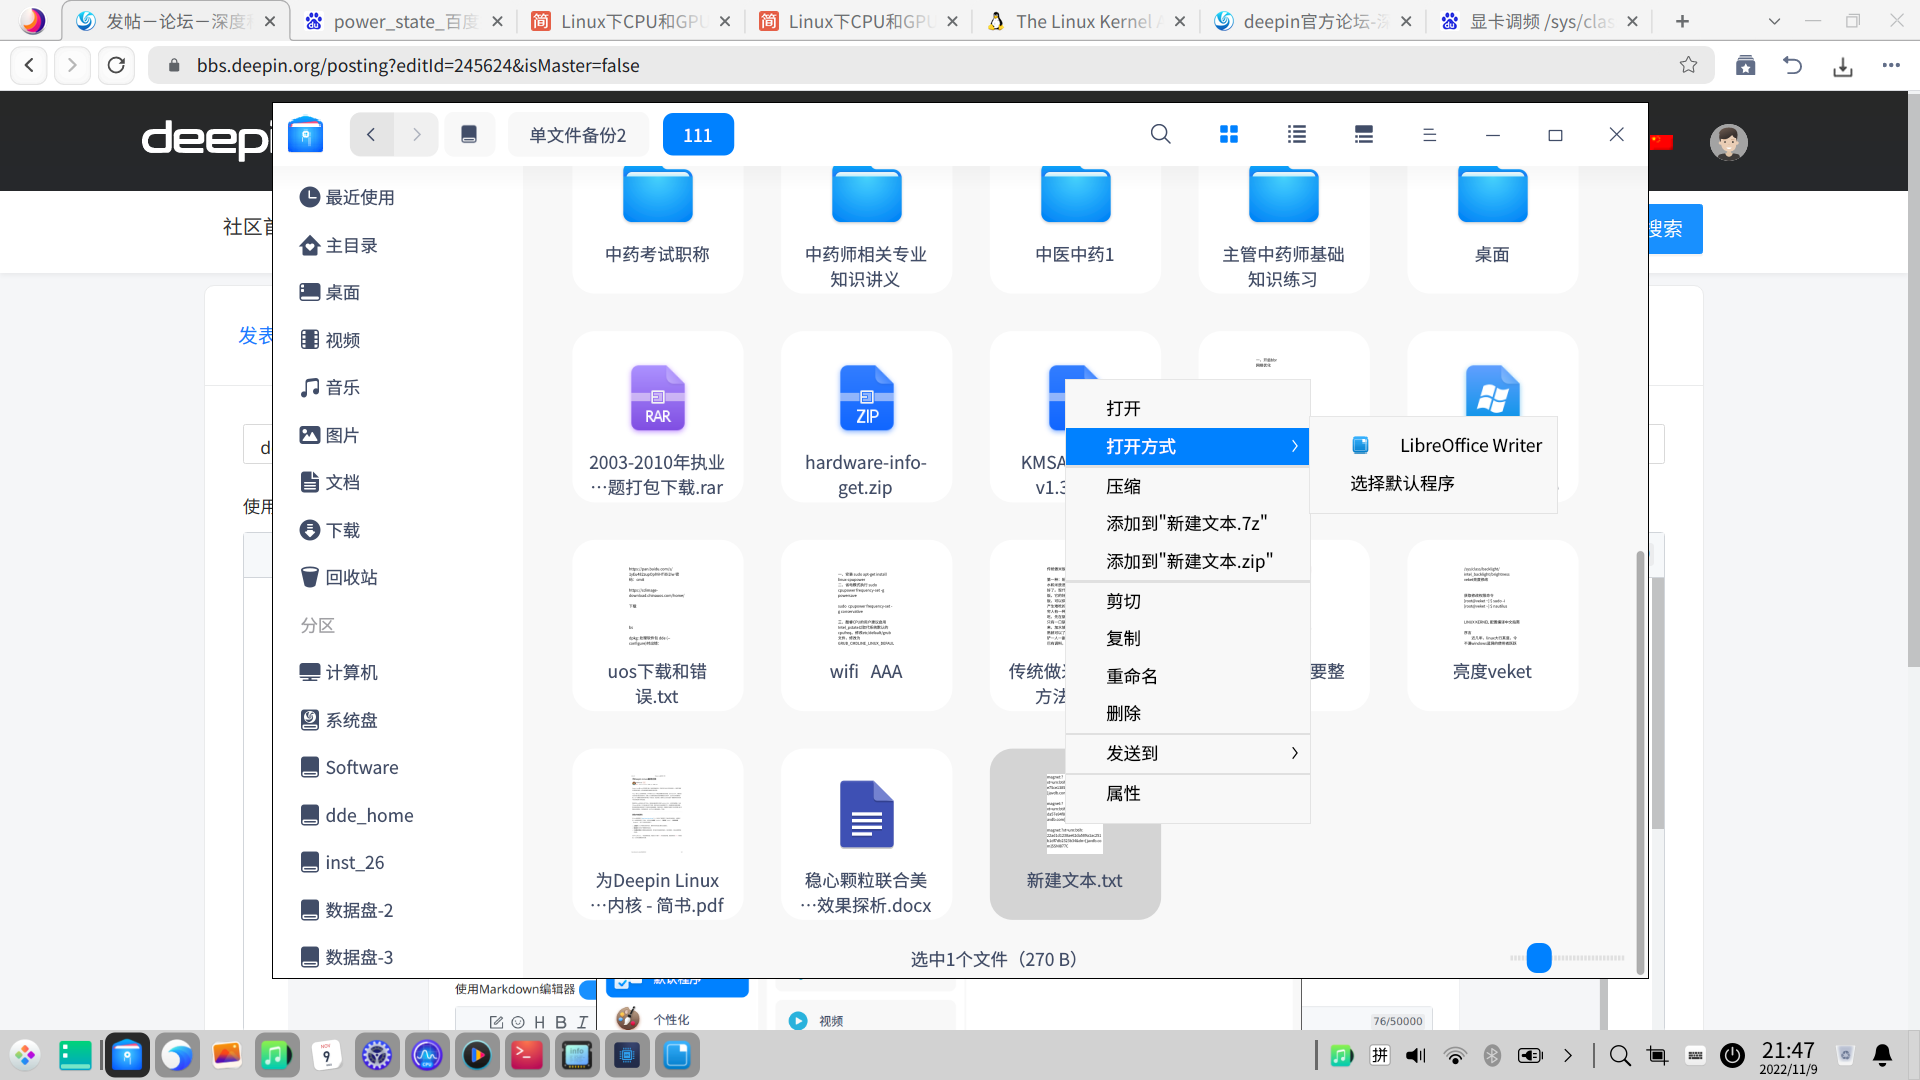Choose LibreOffice Writer from submenu
The height and width of the screenshot is (1080, 1920).
point(1470,445)
